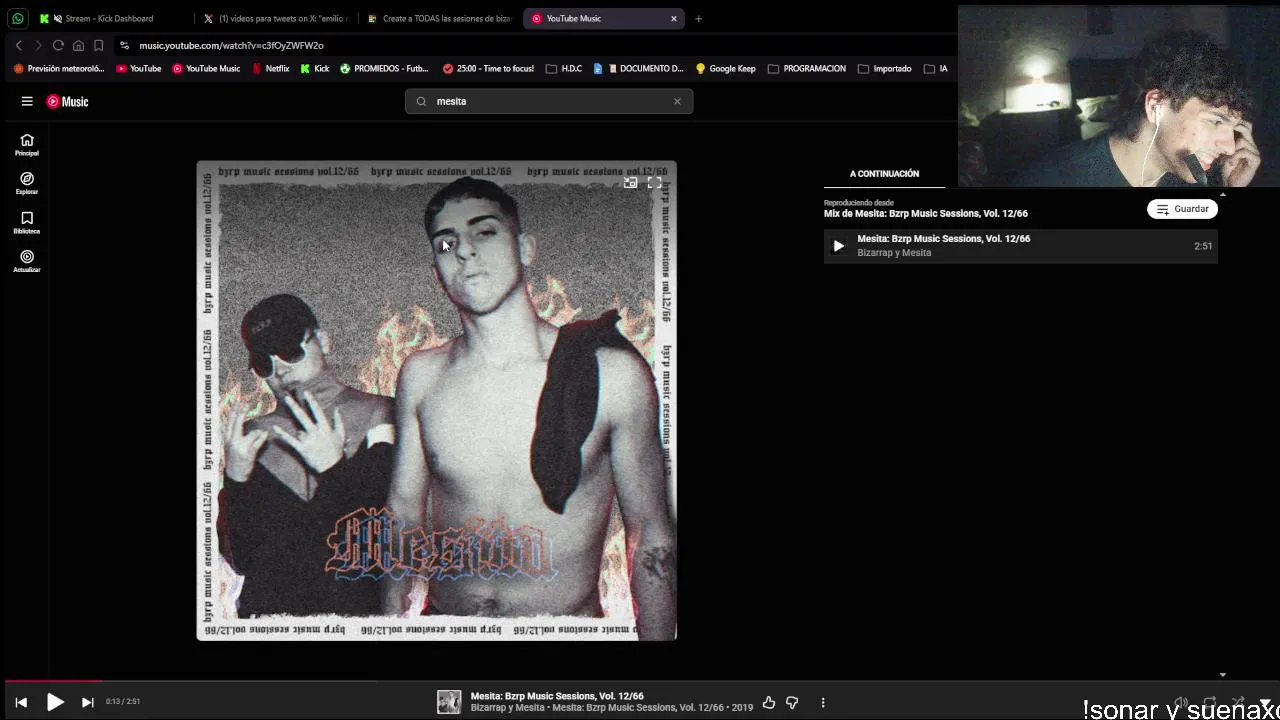Open the Kick bookmark

pos(314,69)
